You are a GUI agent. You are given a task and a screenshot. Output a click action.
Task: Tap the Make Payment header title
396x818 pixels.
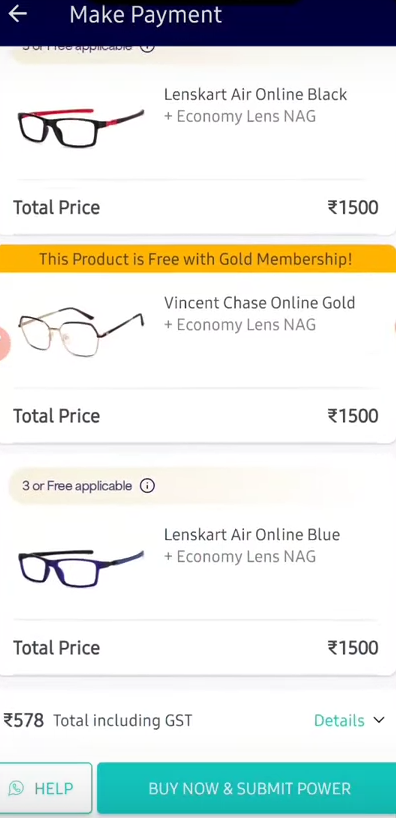[146, 15]
